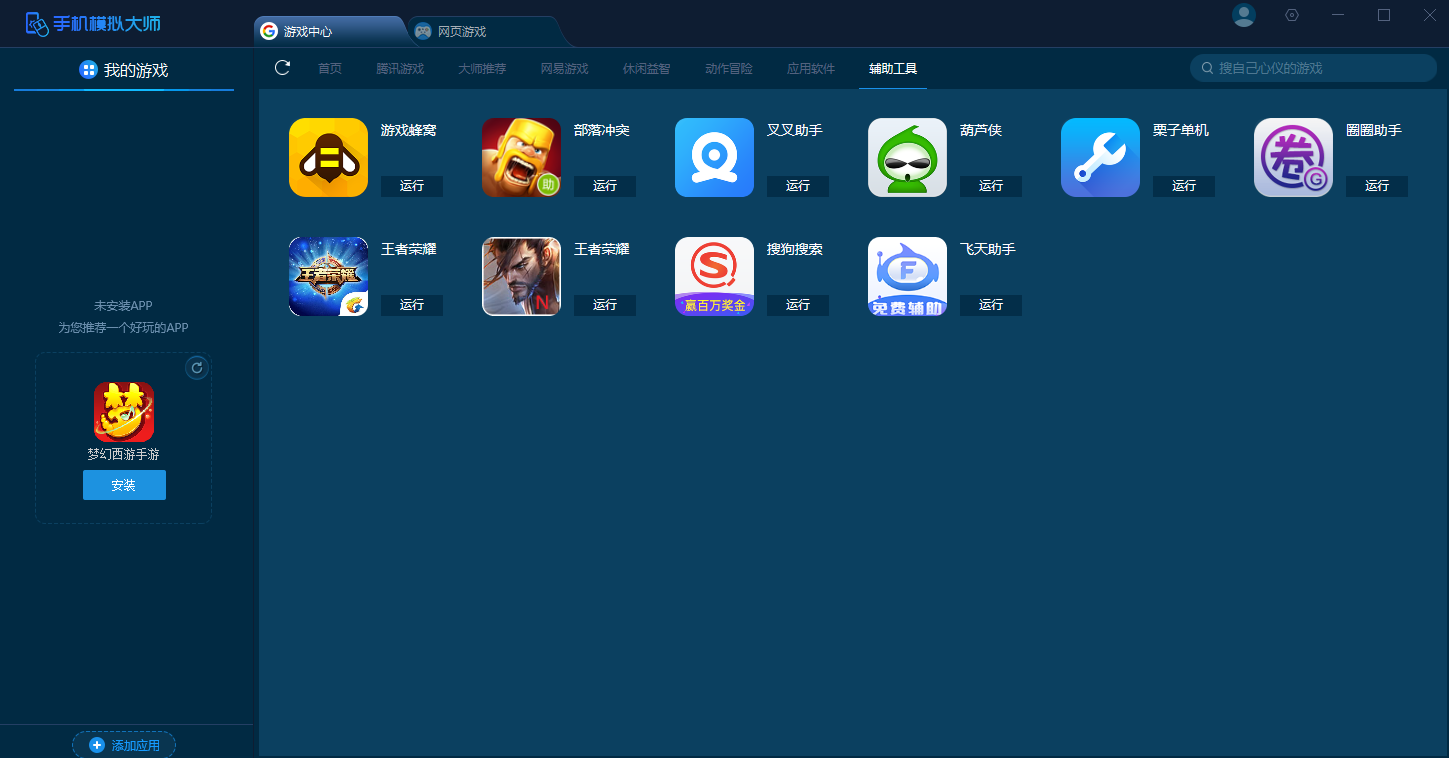Run 搜狗搜索 with its 运行 button
1449x758 pixels.
[x=798, y=305]
